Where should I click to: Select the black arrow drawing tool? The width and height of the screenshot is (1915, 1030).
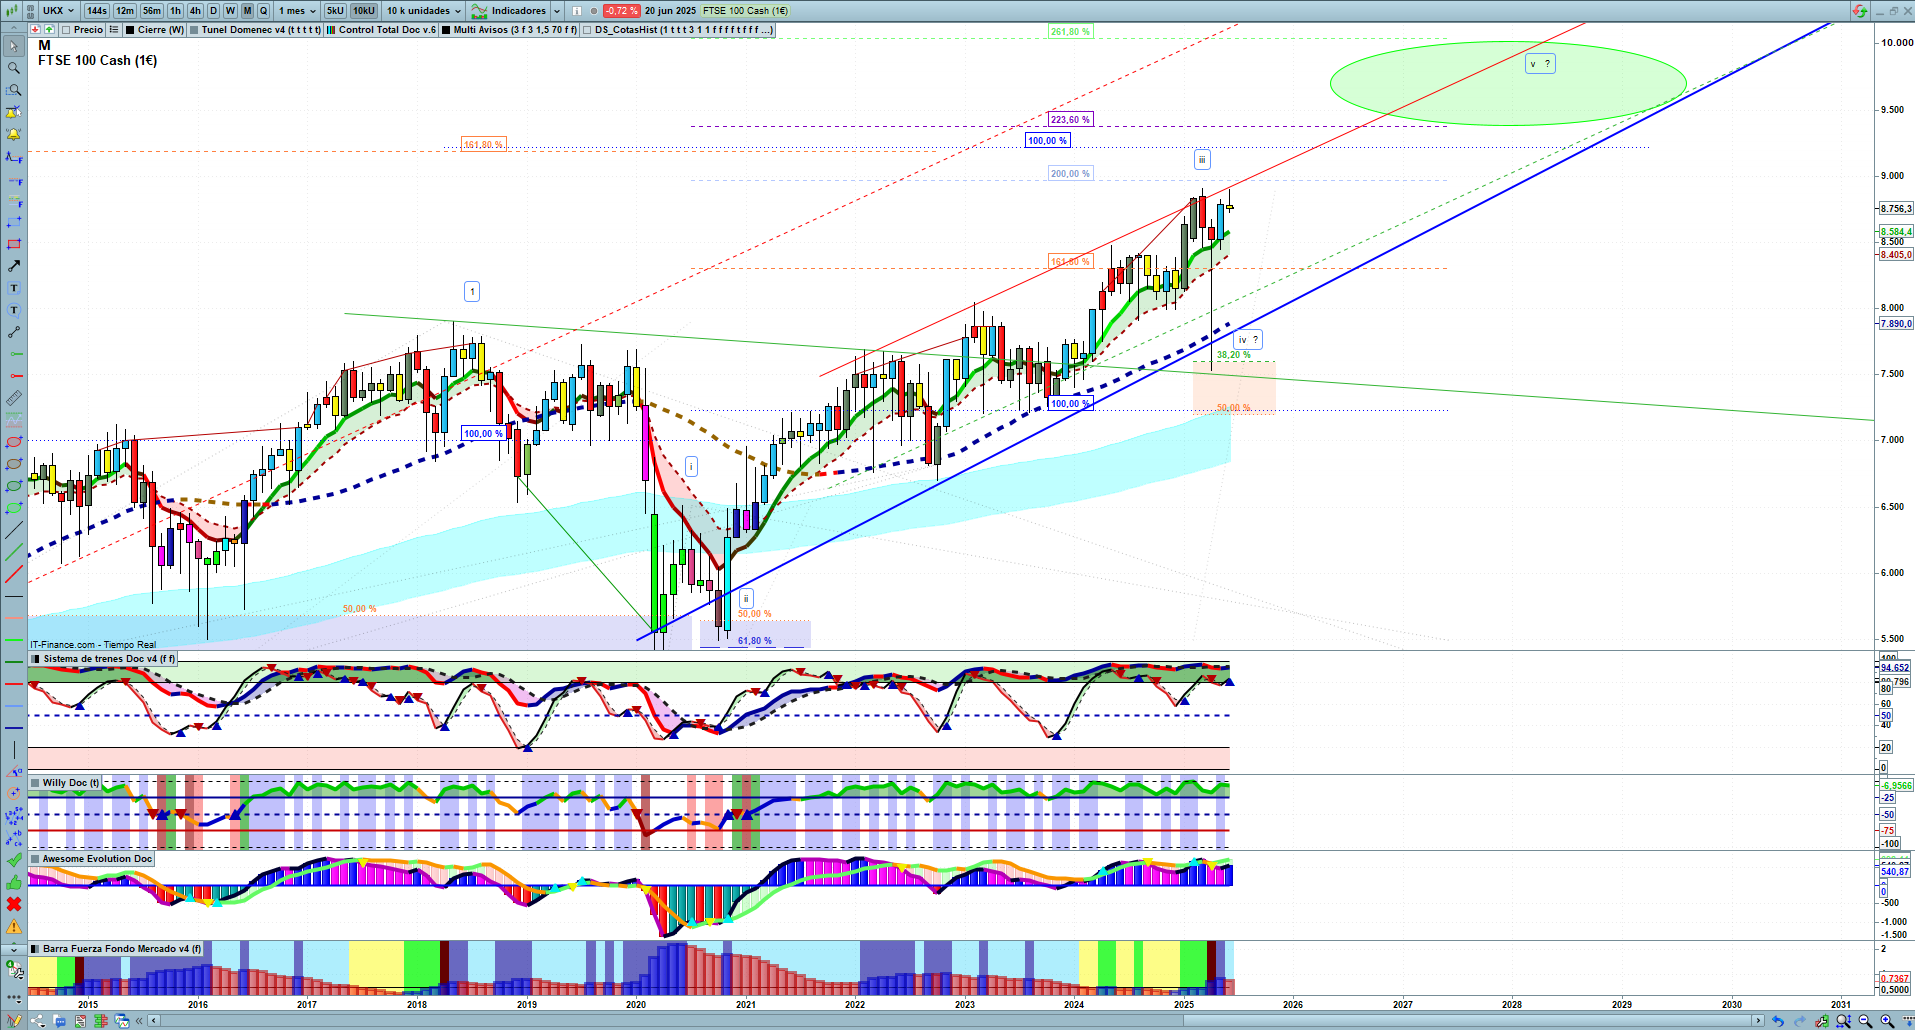[x=14, y=266]
